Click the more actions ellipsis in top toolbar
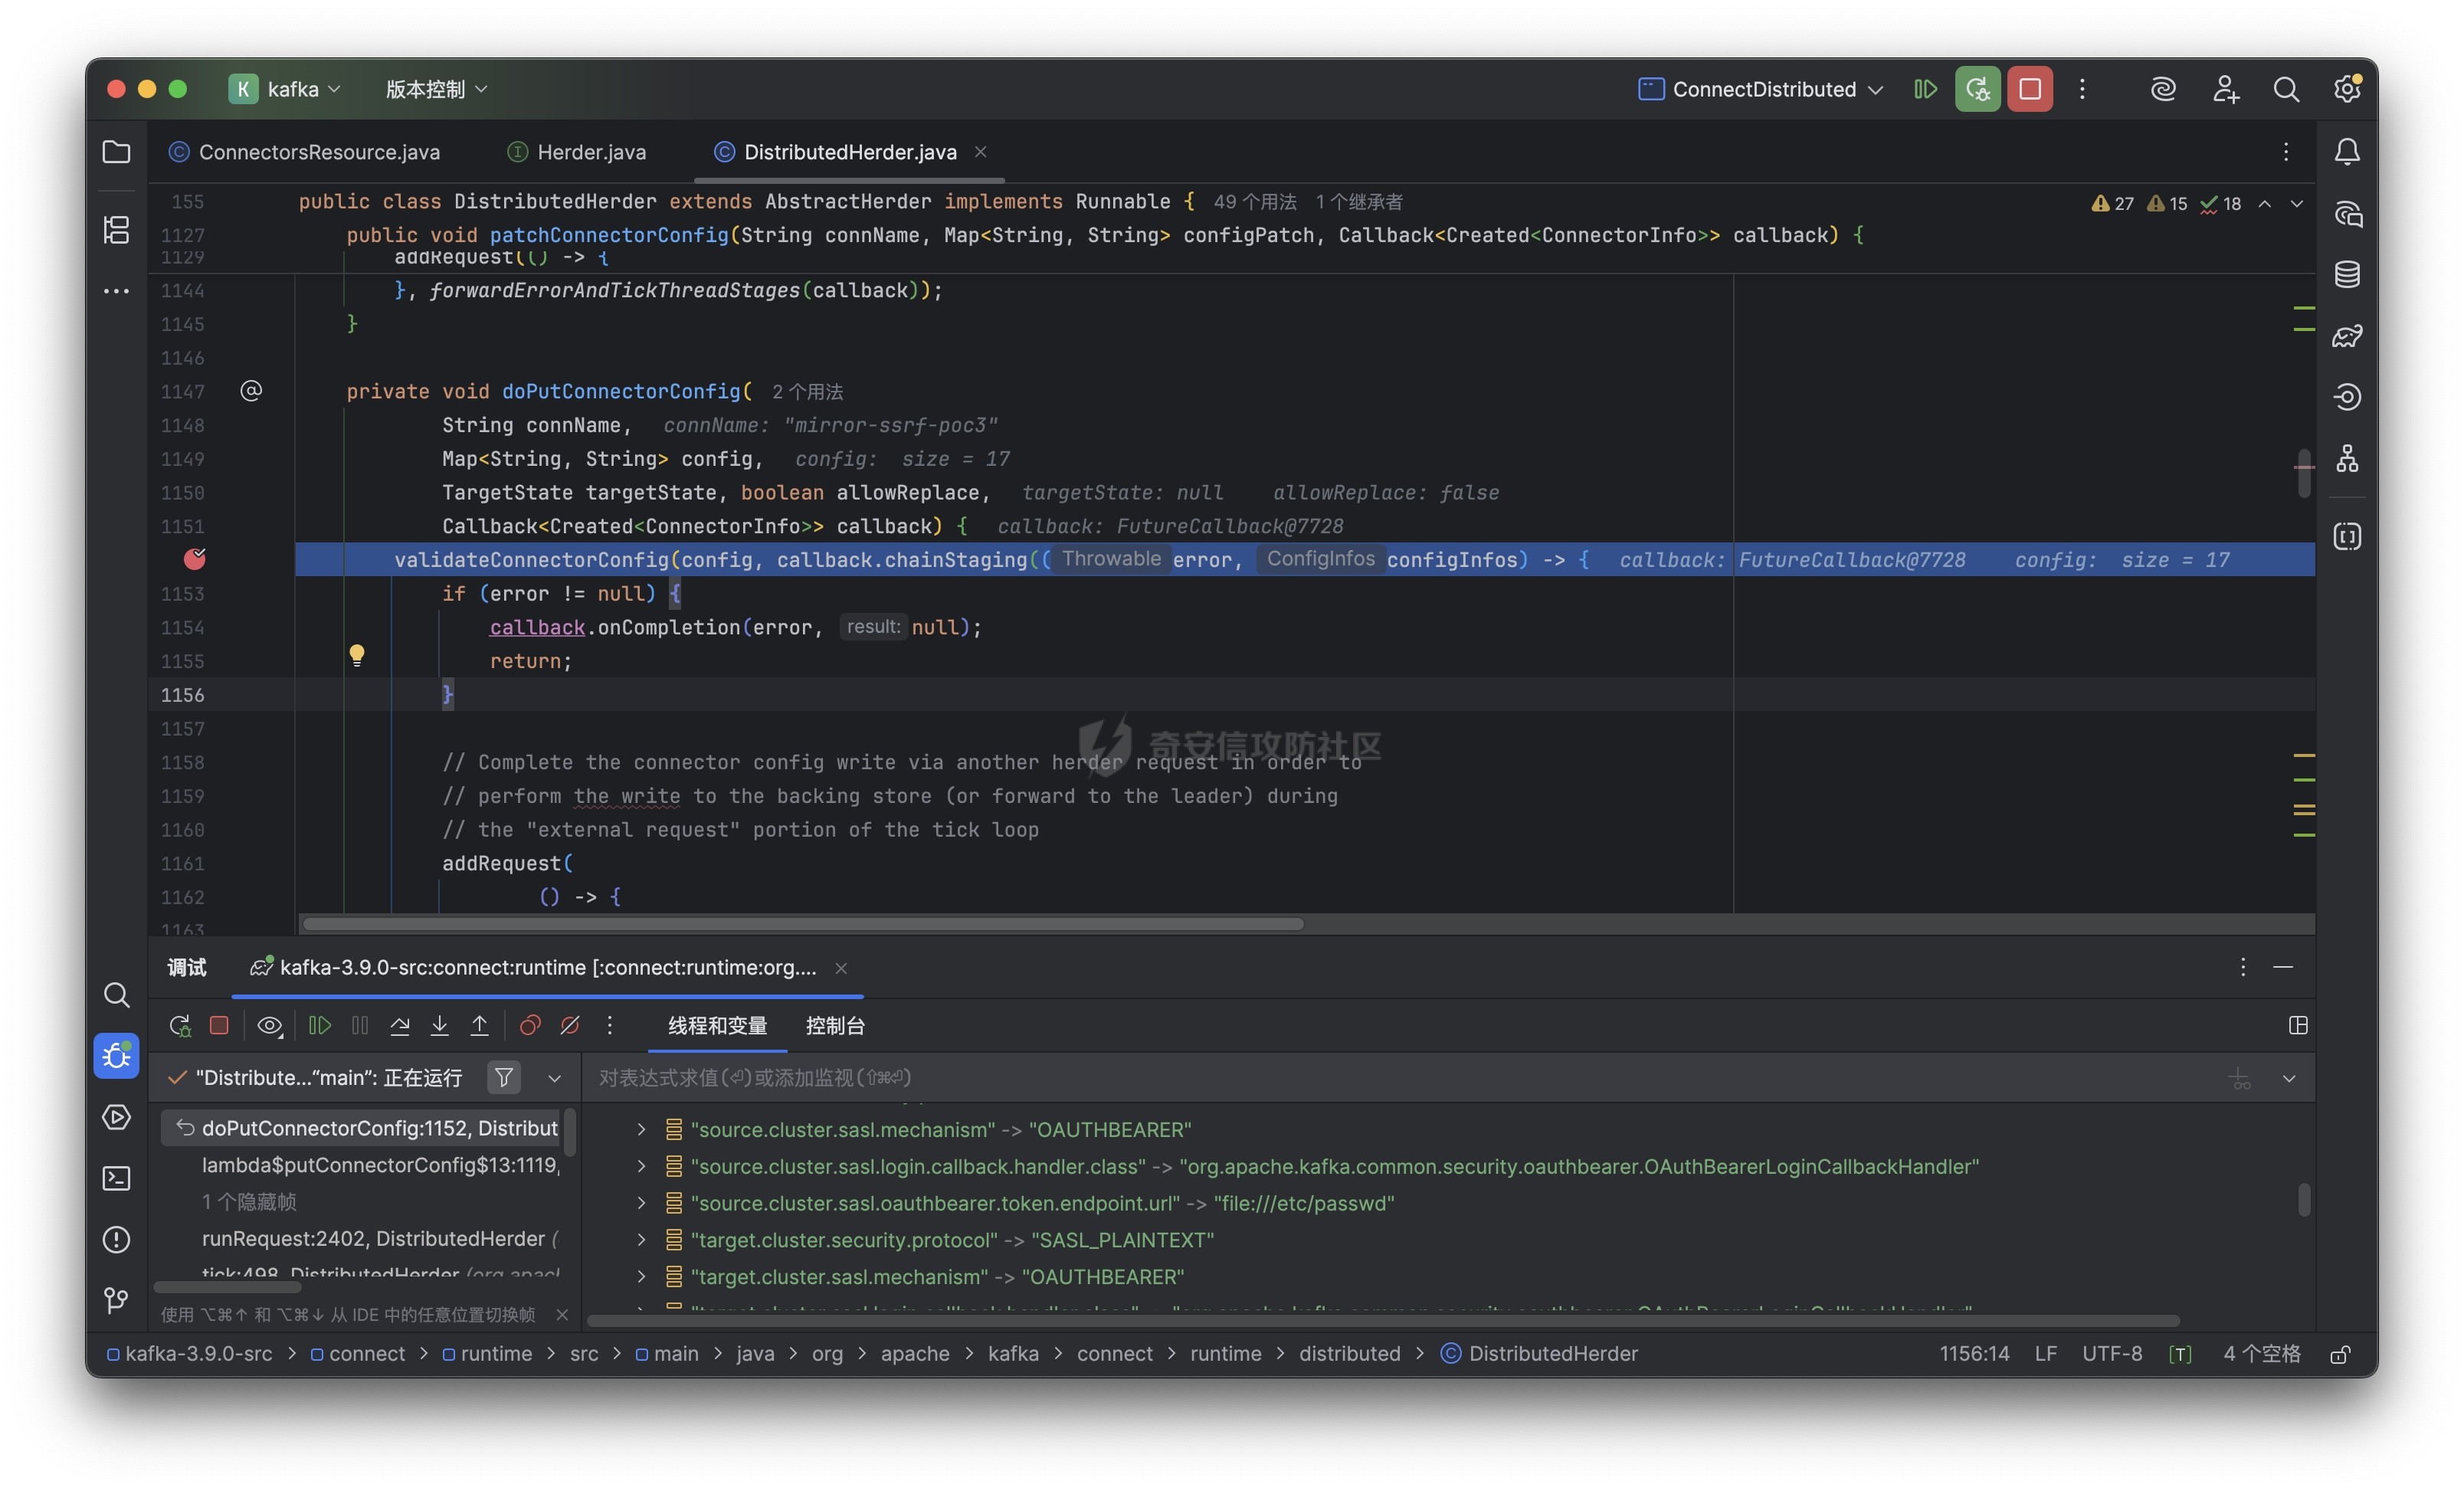The width and height of the screenshot is (2464, 1491). point(2082,89)
